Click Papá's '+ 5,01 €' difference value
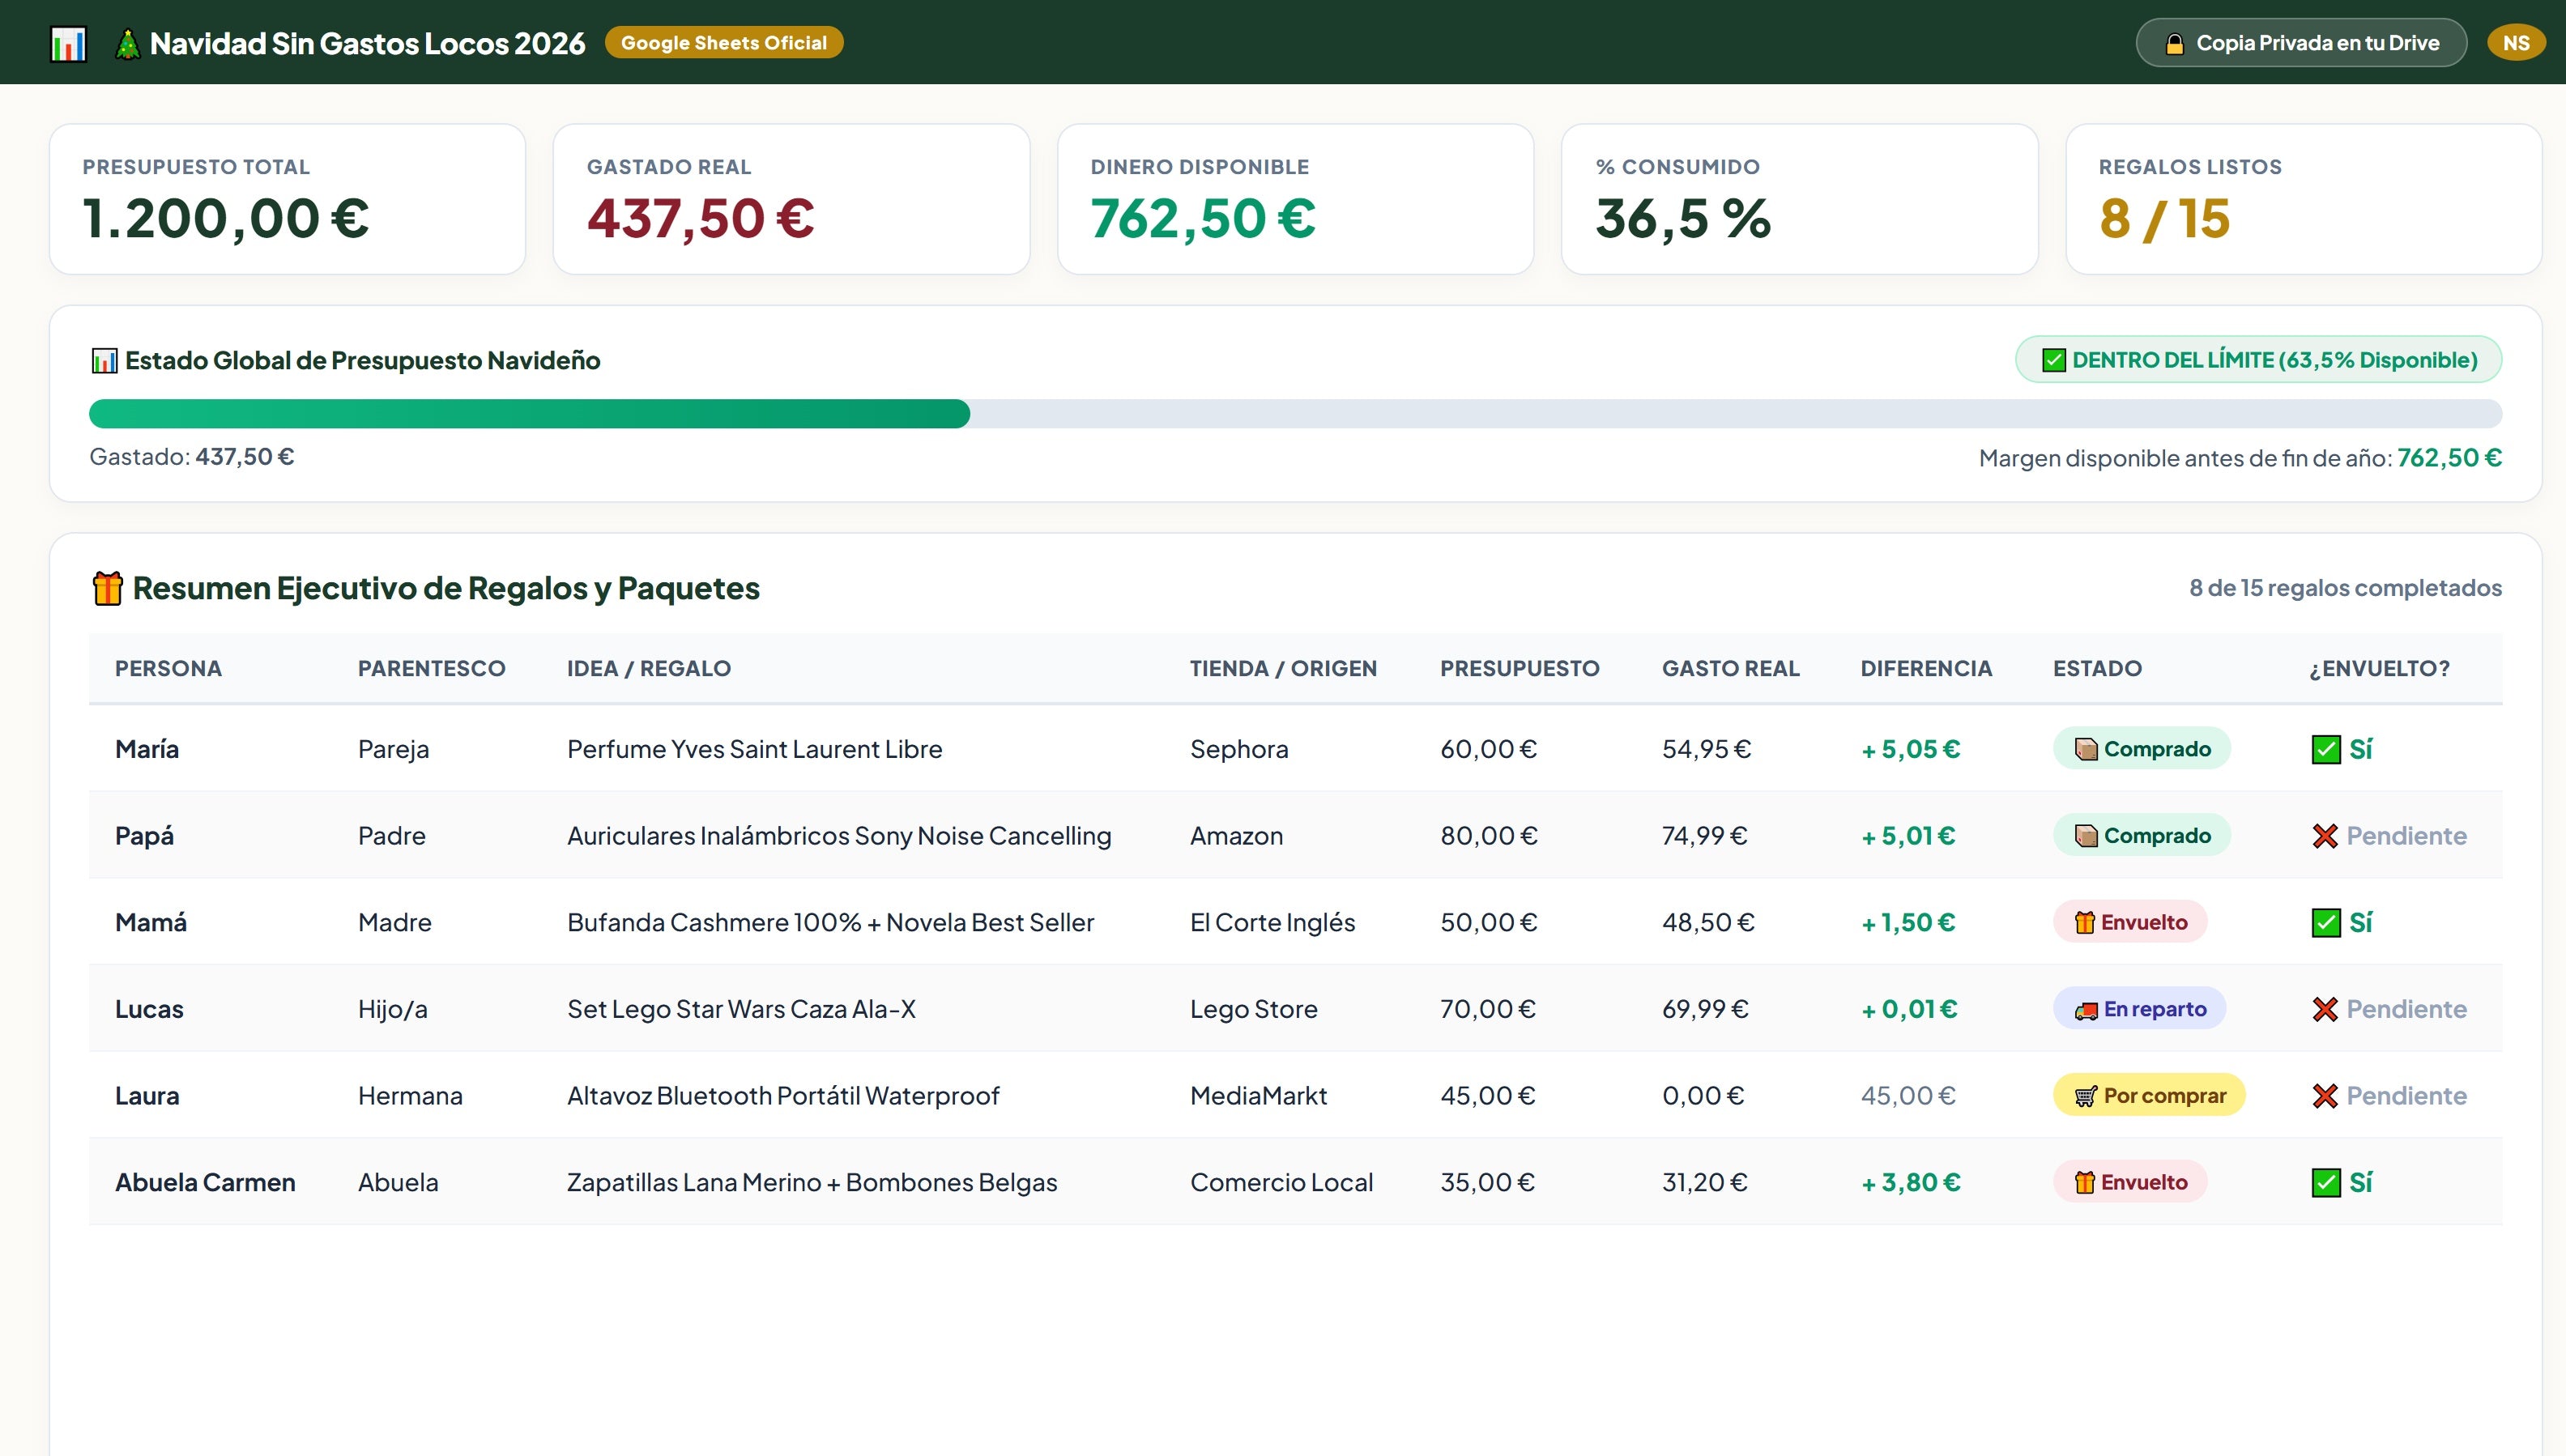 [x=1908, y=836]
